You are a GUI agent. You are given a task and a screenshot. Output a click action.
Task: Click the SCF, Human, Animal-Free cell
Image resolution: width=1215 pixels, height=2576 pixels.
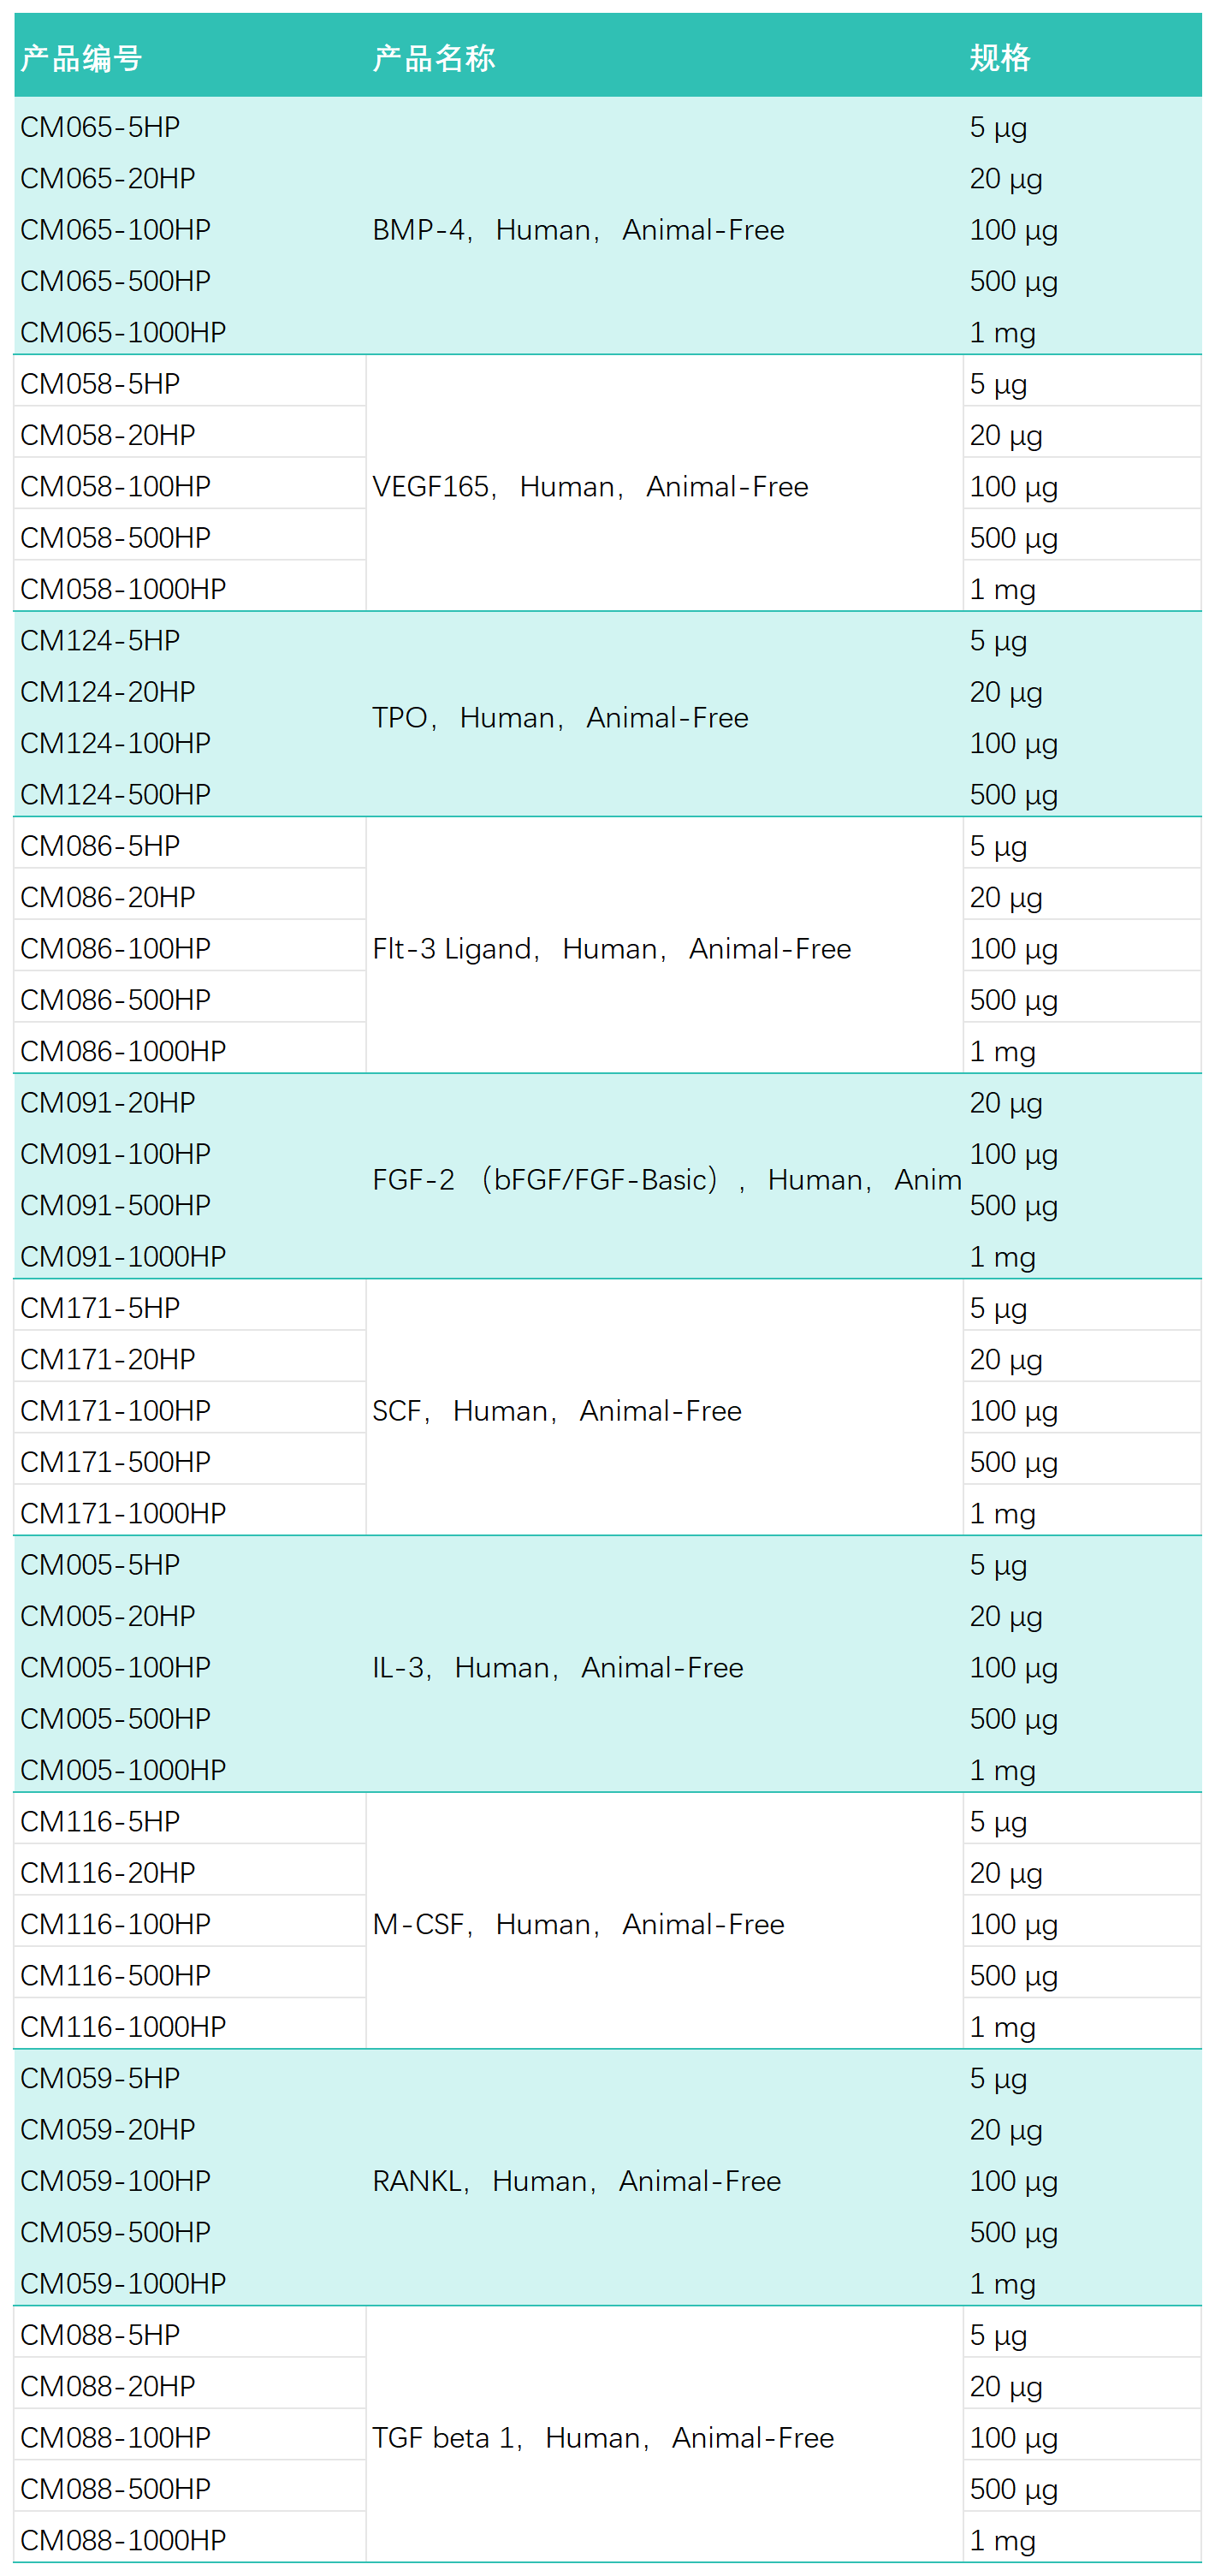tap(556, 1411)
